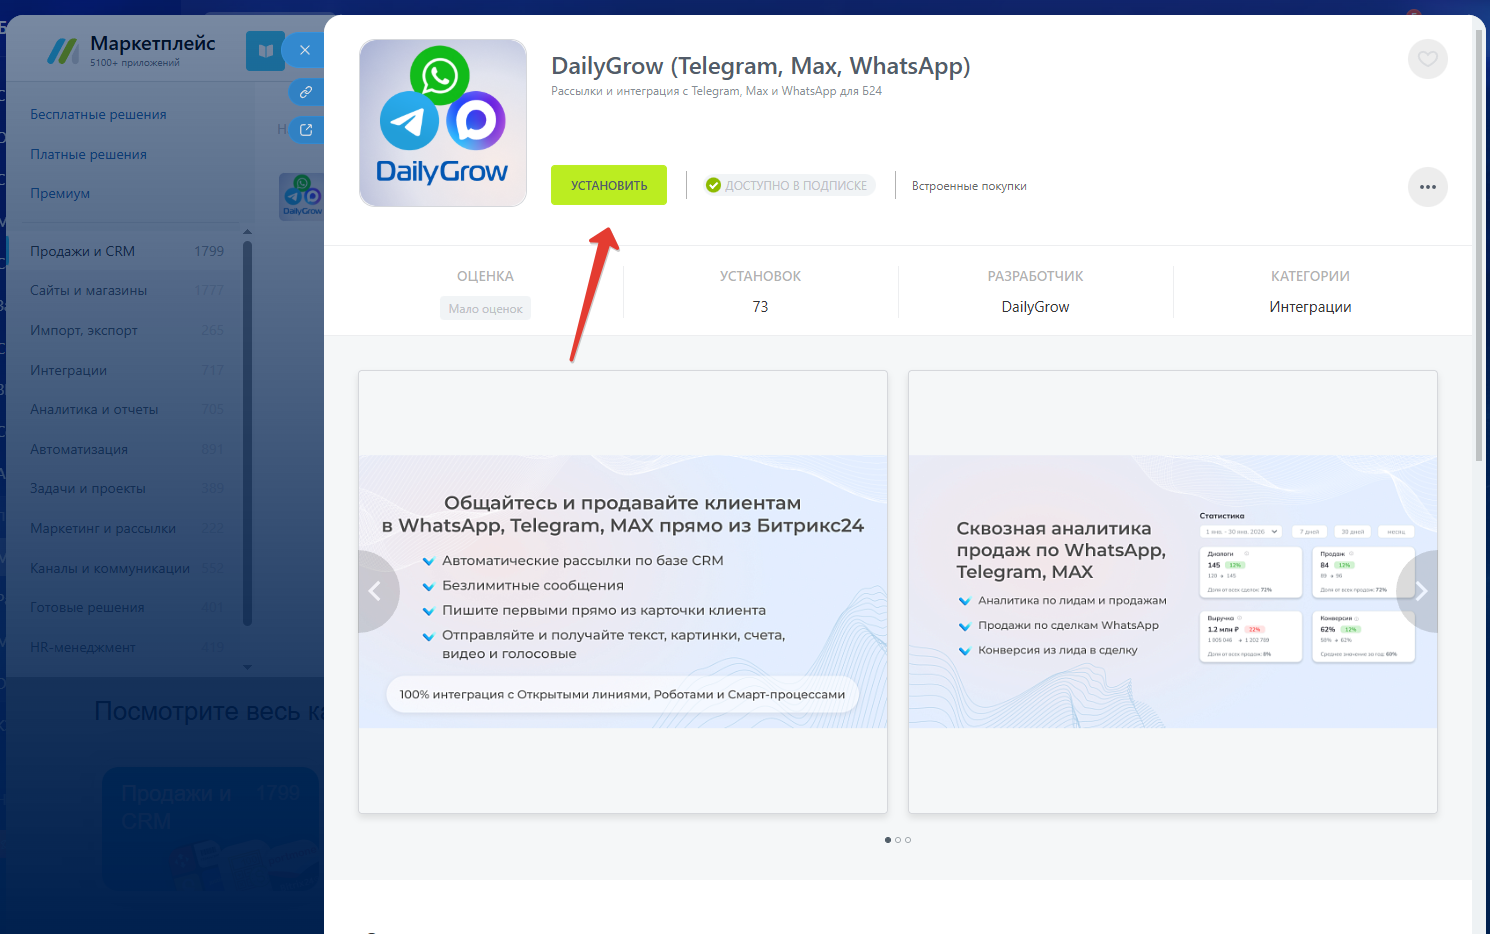Show previous screenshot with left arrow
Viewport: 1490px width, 934px height.
click(376, 591)
